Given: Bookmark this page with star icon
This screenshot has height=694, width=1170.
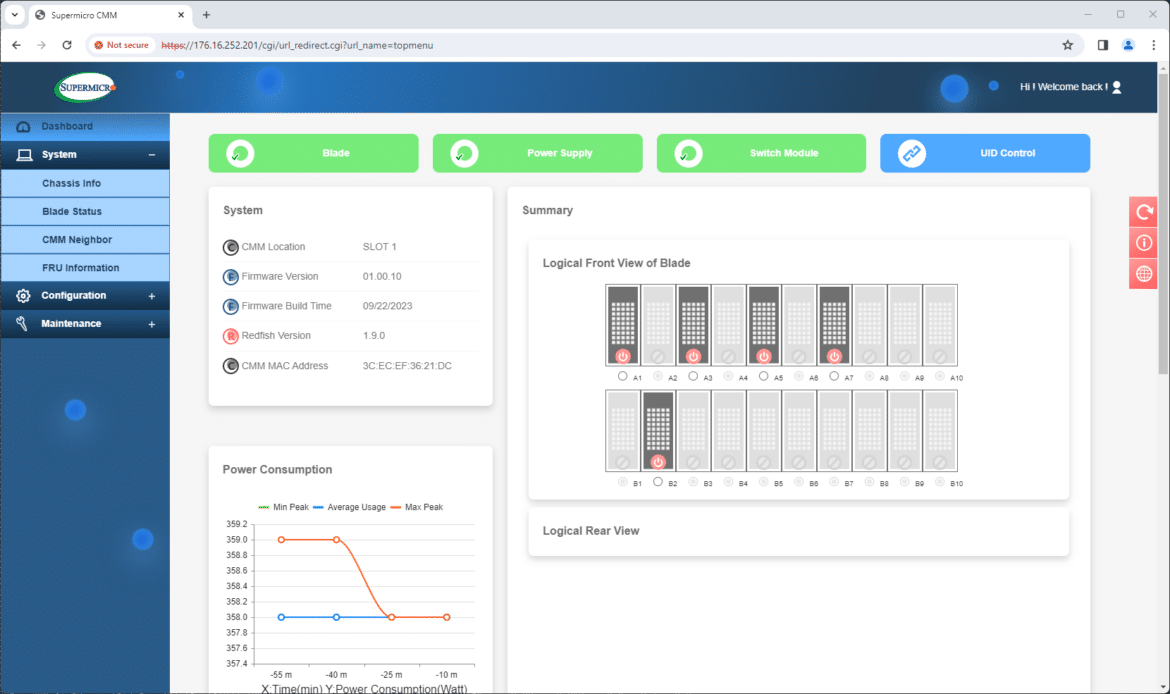Looking at the screenshot, I should coord(1068,45).
